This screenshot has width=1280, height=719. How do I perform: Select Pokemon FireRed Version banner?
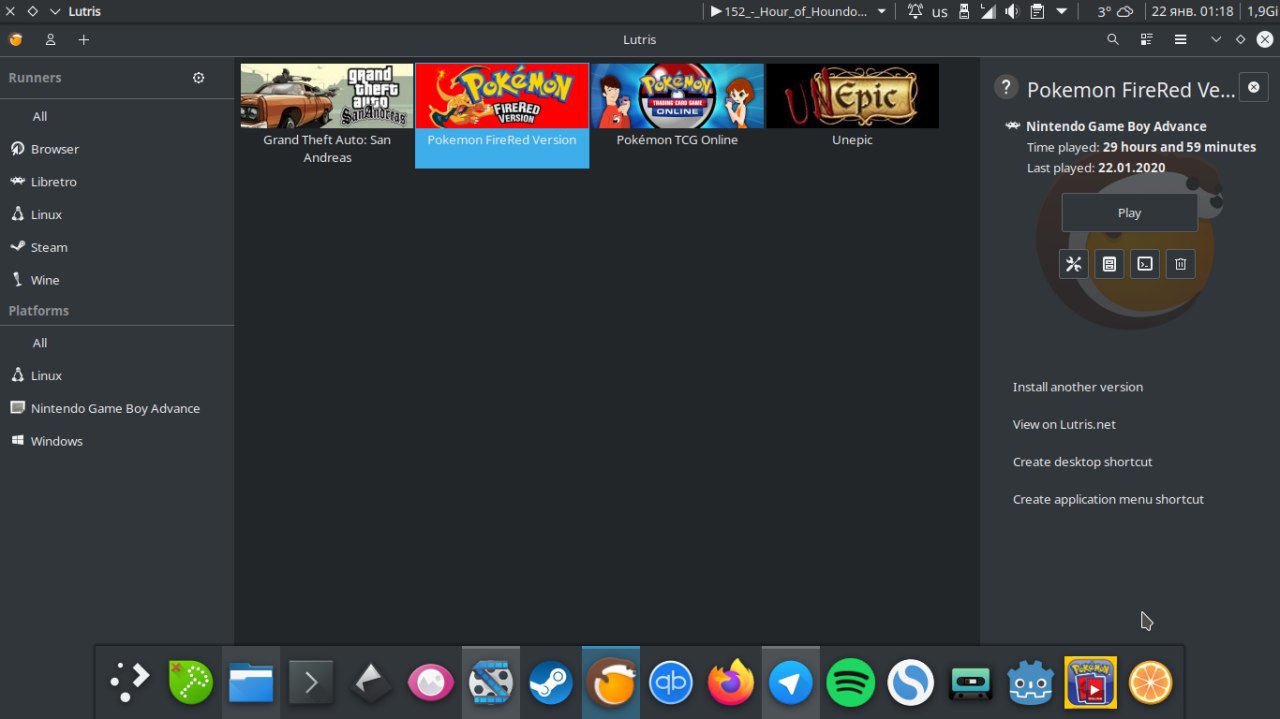(502, 96)
